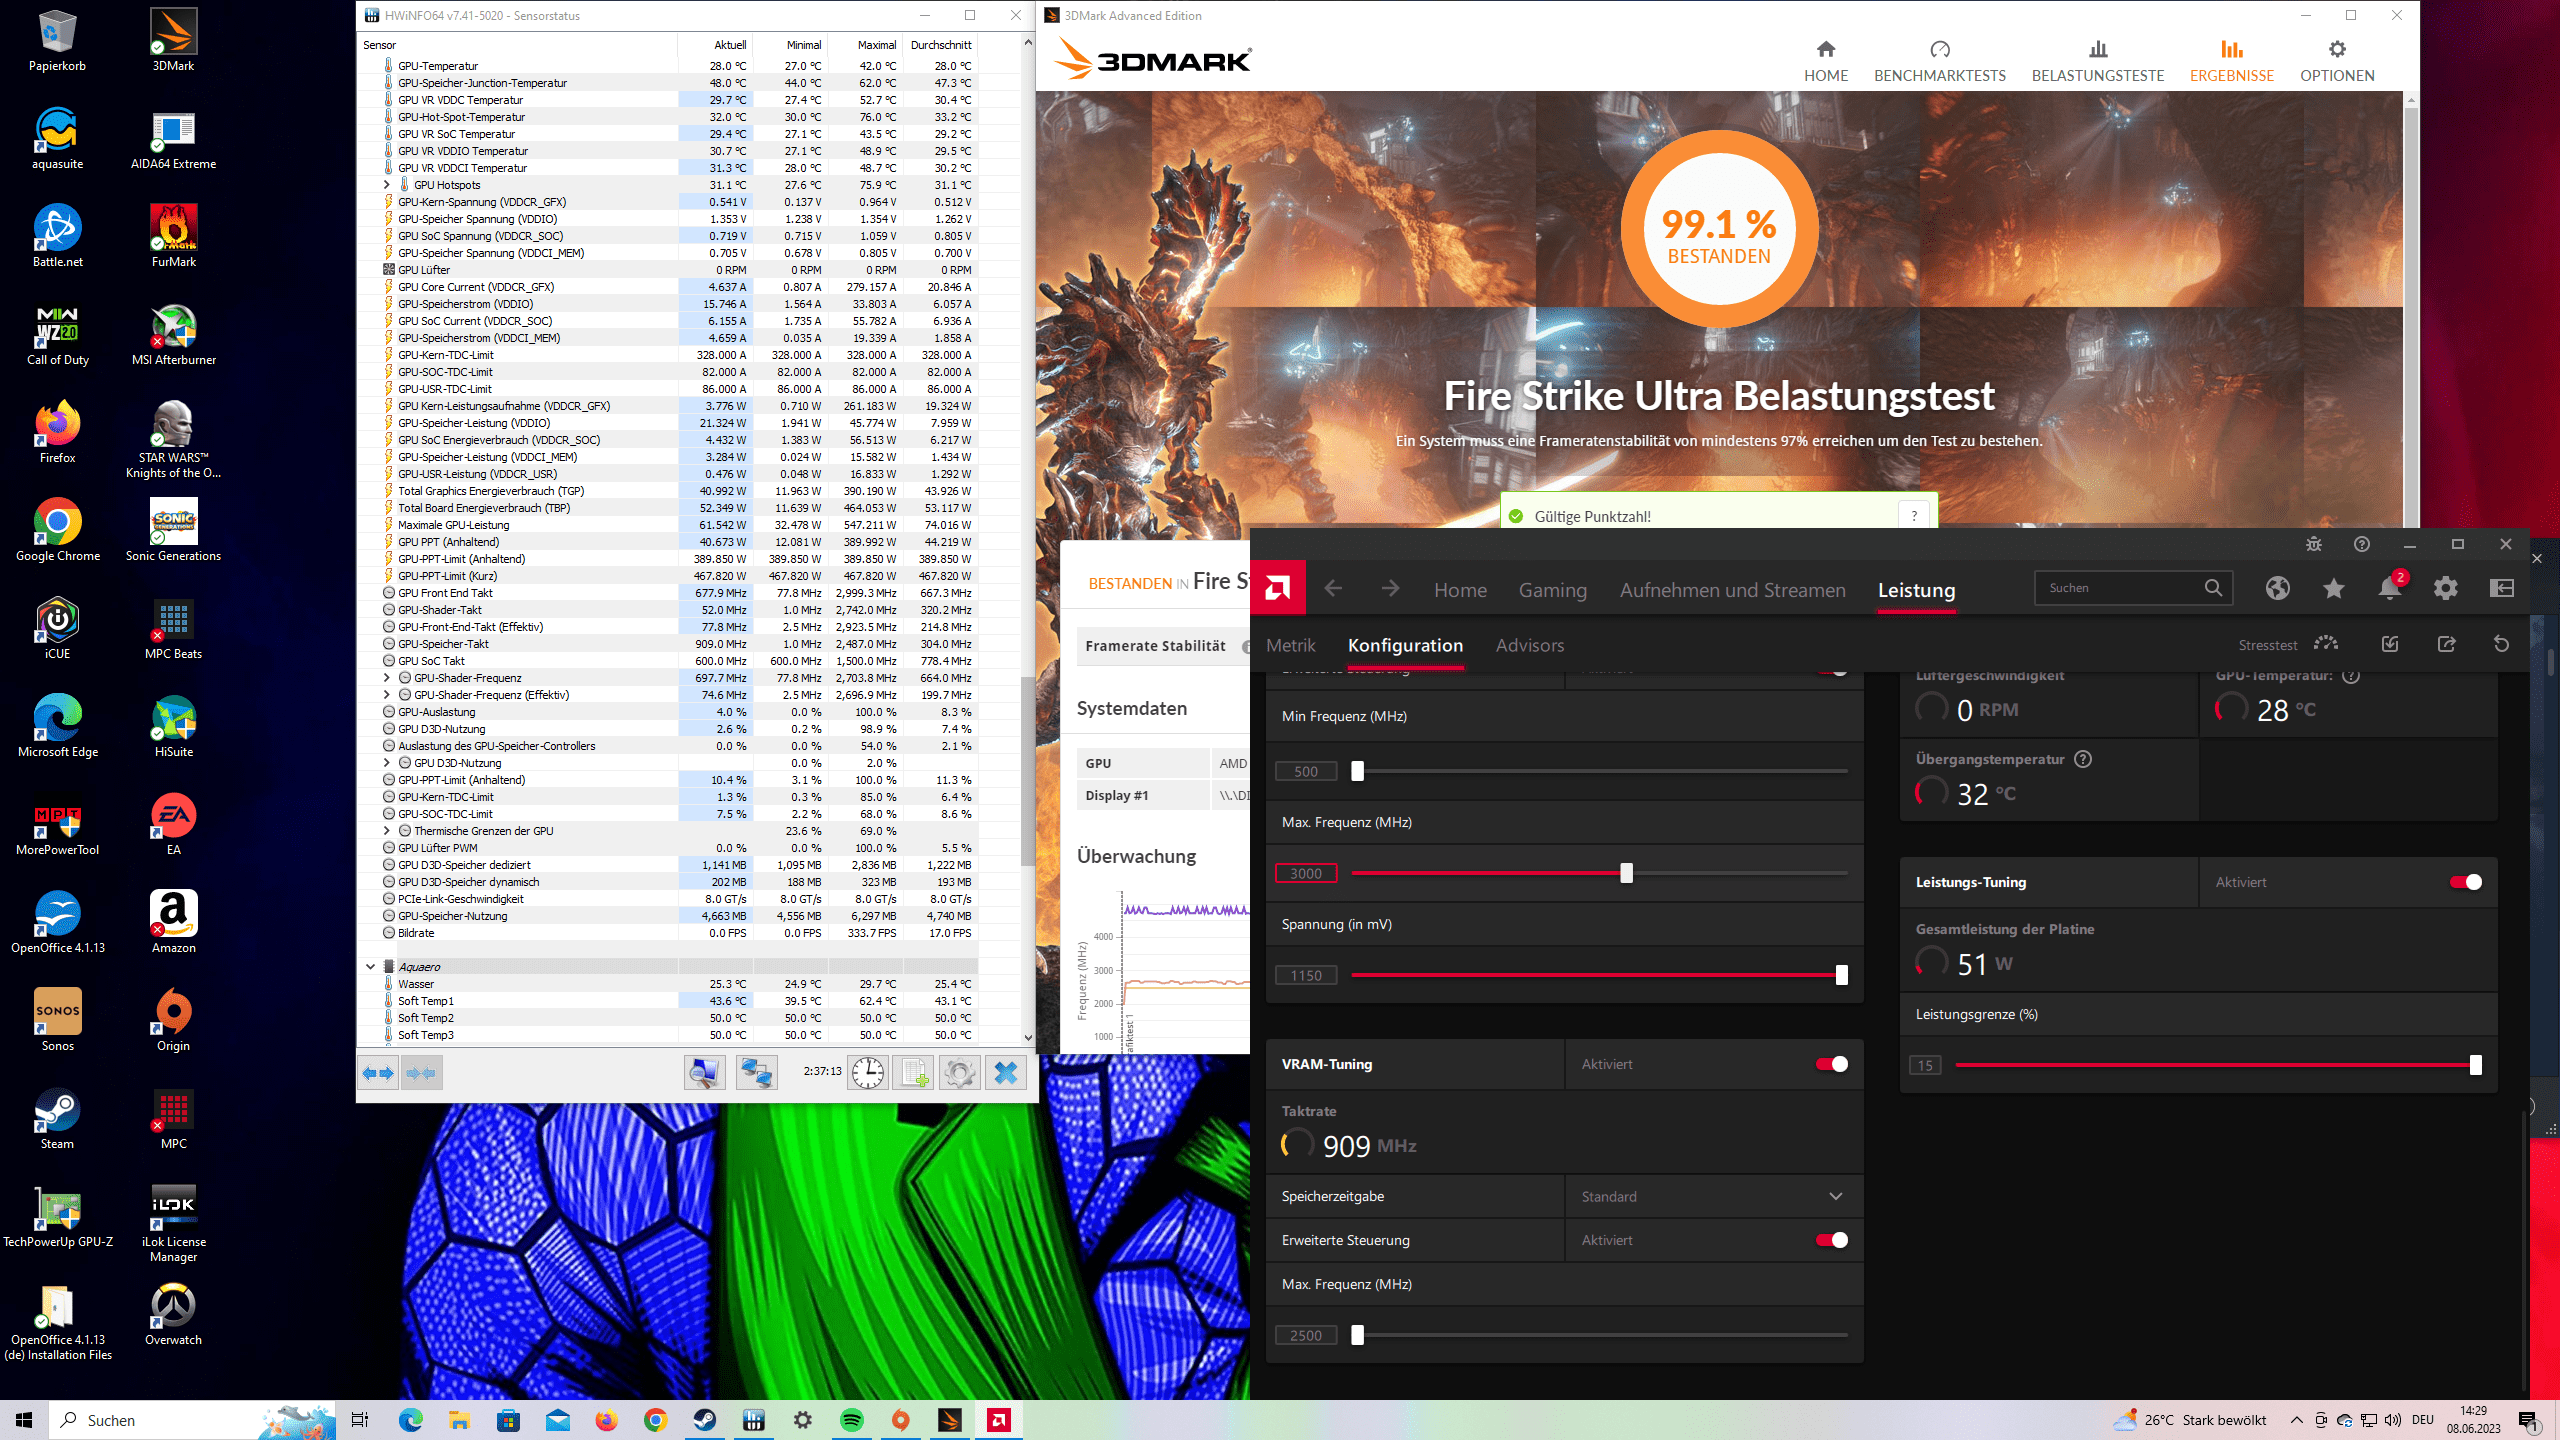Toggle VRAM-Tuning switch
Image resolution: width=2560 pixels, height=1440 pixels.
click(1832, 1064)
